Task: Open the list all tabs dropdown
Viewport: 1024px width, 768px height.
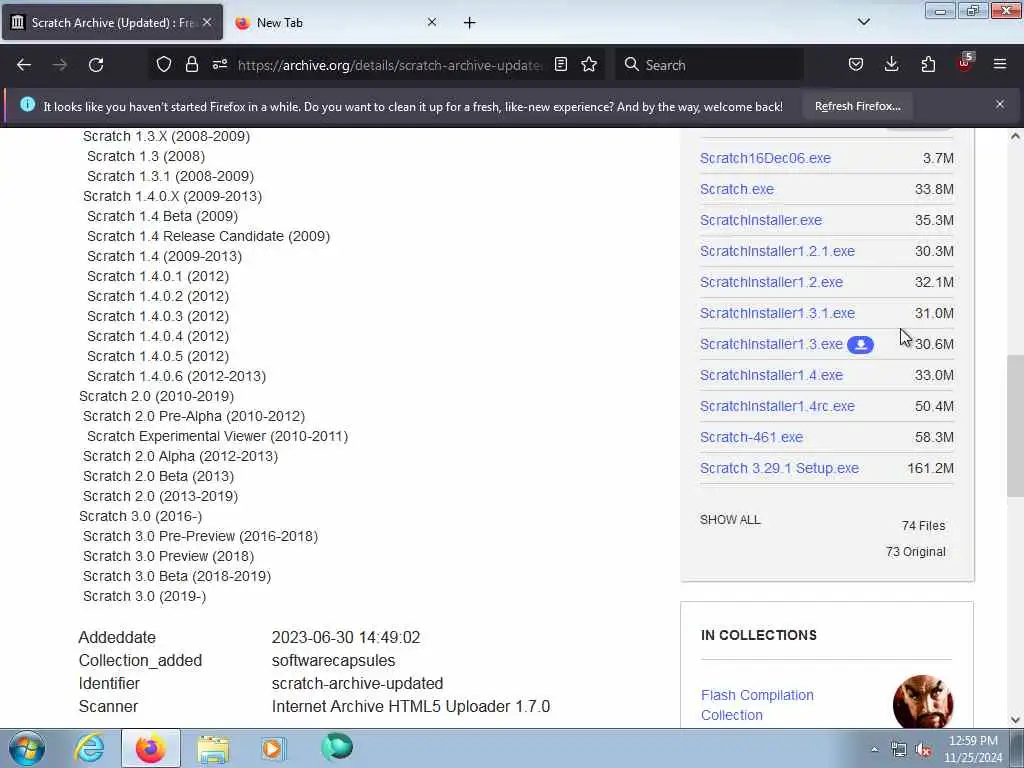Action: (x=864, y=22)
